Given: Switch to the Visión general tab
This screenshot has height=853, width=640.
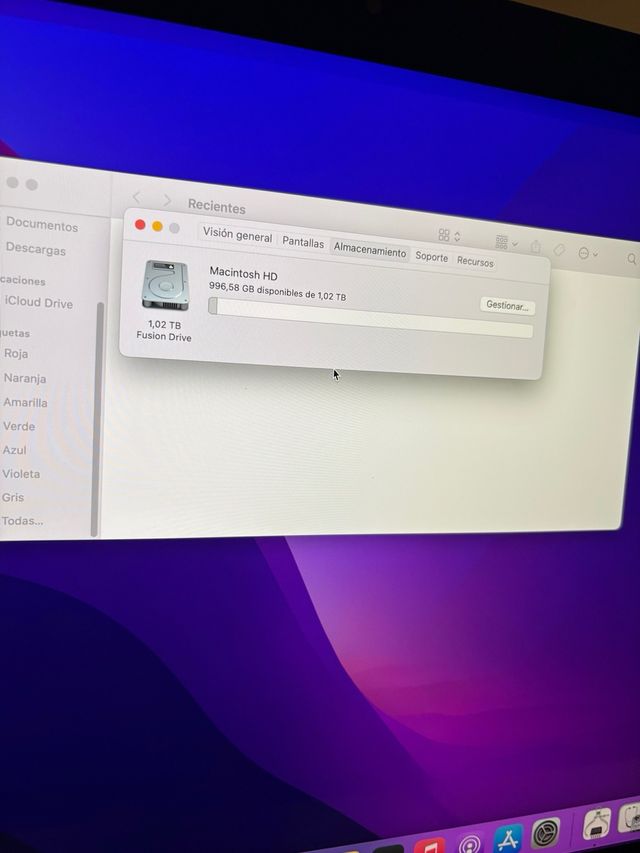Looking at the screenshot, I should [x=237, y=236].
